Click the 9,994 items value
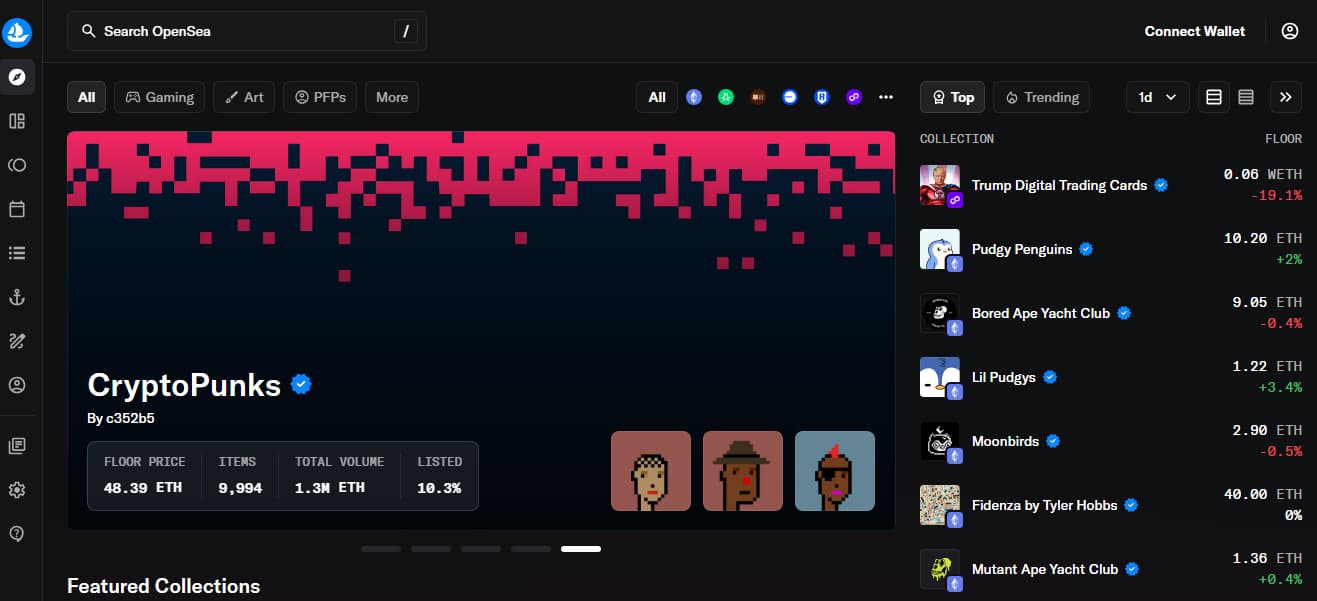Image resolution: width=1317 pixels, height=601 pixels. pos(240,488)
